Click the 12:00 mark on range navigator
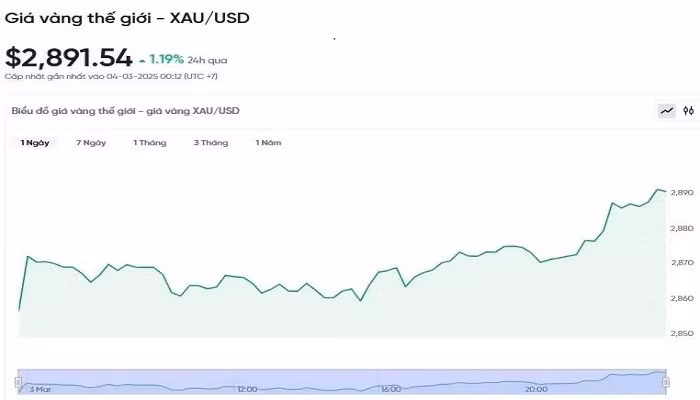Screen dimensions: 700x400 (247, 388)
